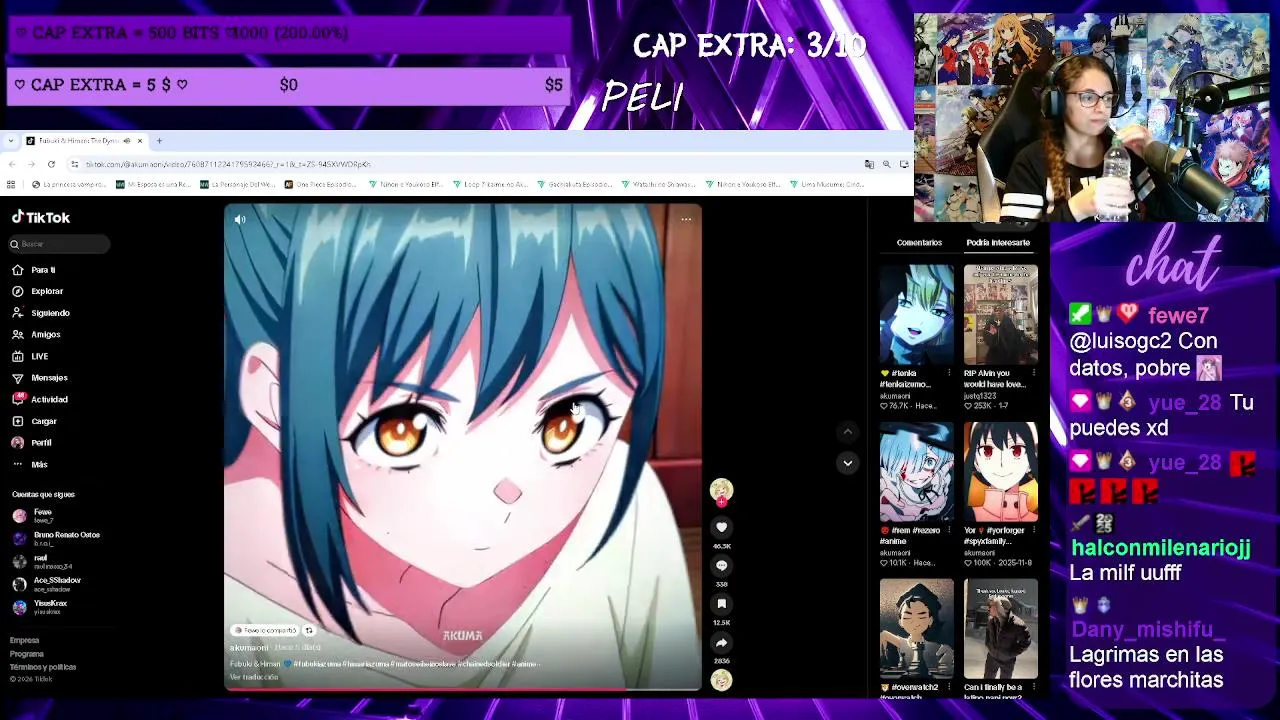Screen dimensions: 1280x720
Task: Switch to the Podría interesarte tab
Action: [x=998, y=243]
